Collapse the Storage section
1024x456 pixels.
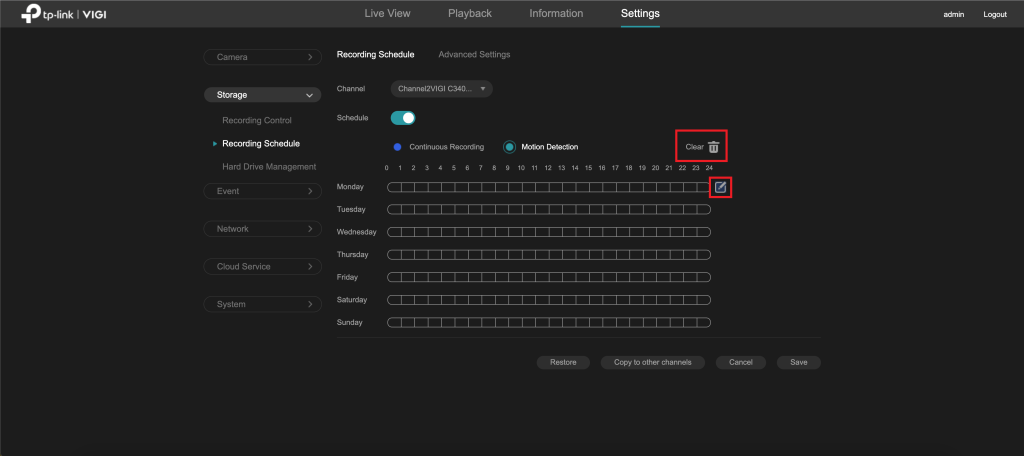pyautogui.click(x=263, y=95)
